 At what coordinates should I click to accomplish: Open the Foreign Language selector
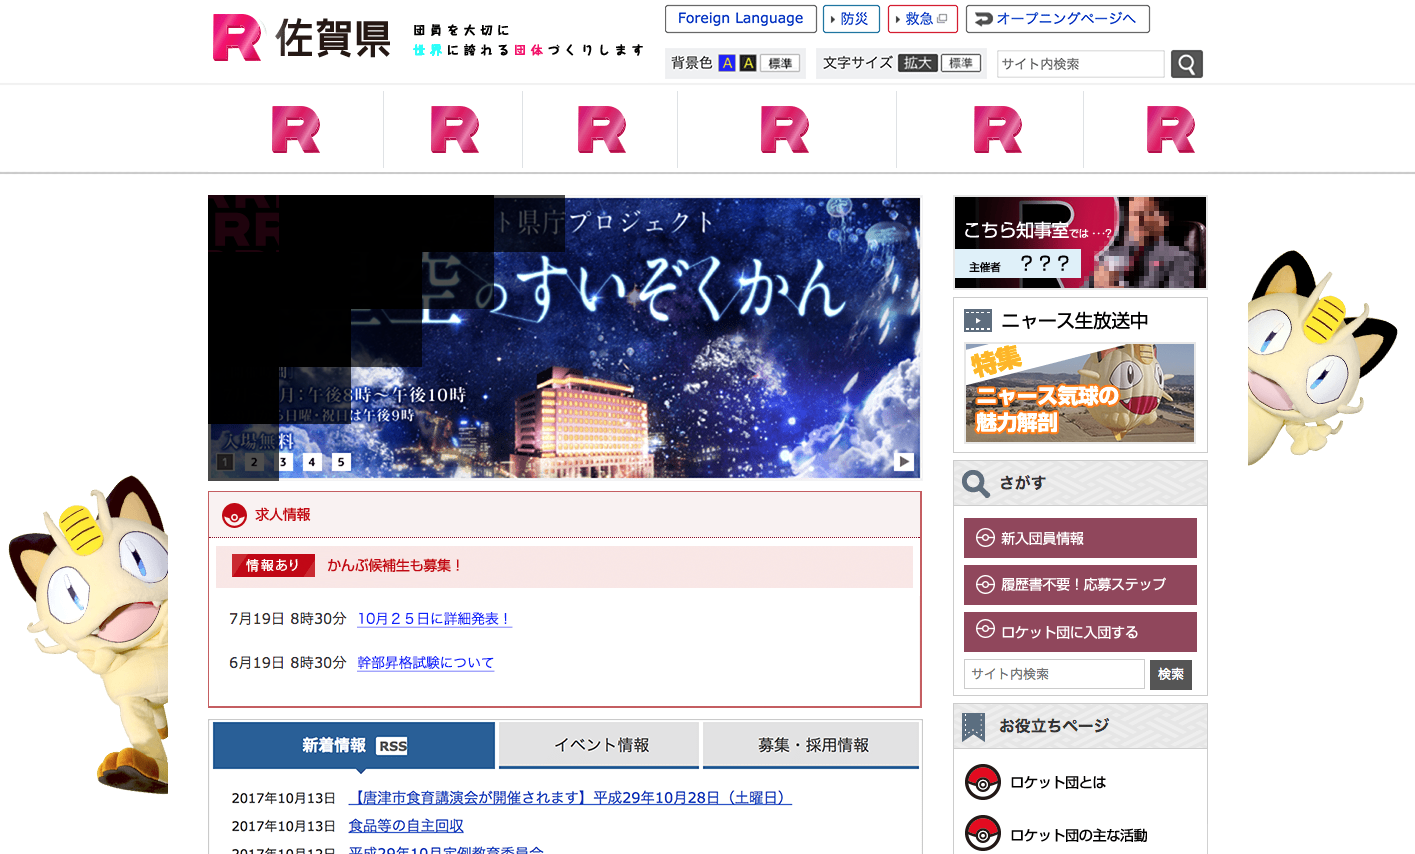click(740, 19)
